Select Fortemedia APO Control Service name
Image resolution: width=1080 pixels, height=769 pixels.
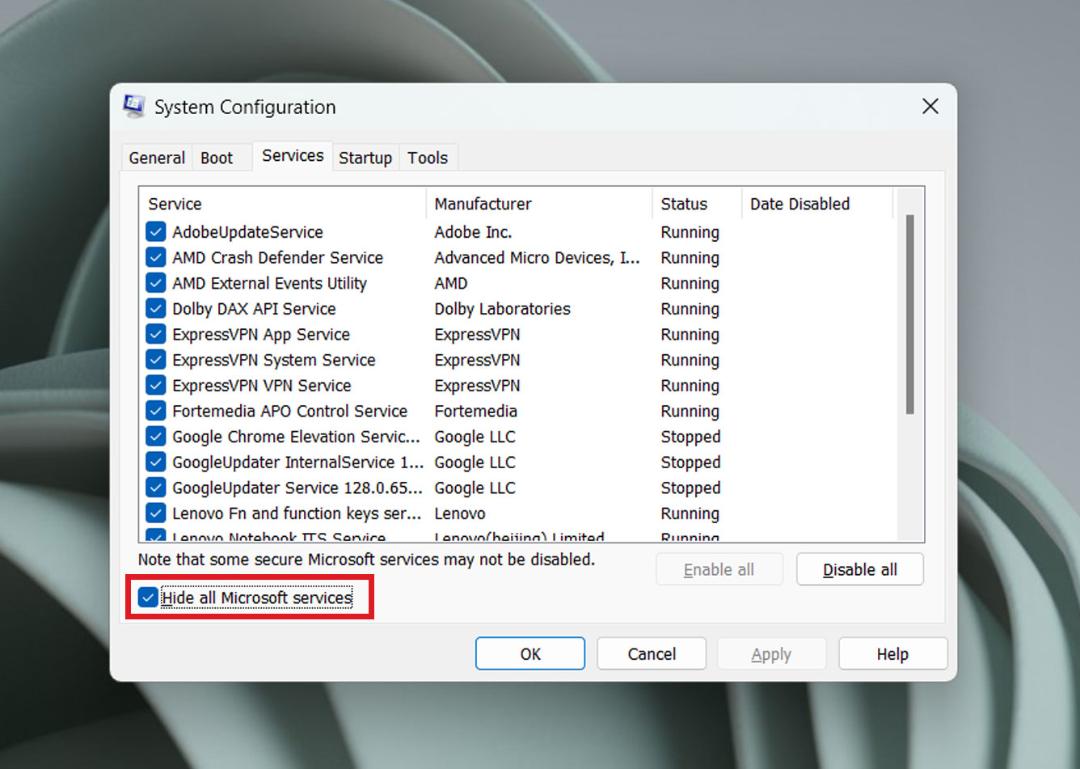click(290, 411)
